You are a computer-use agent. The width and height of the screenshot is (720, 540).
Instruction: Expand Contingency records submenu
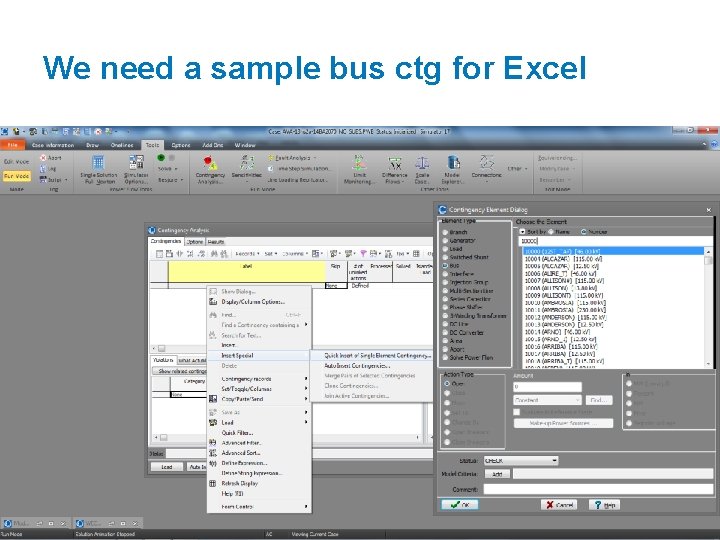tap(259, 379)
